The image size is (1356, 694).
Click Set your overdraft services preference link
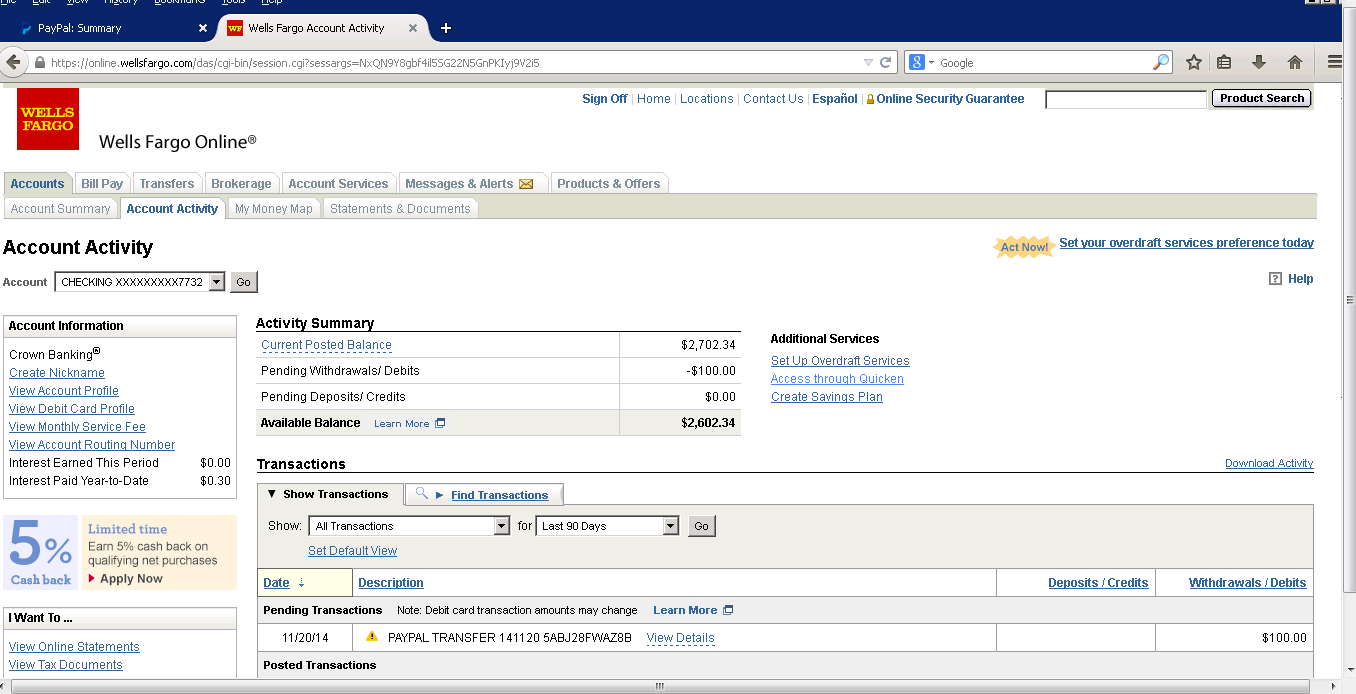[x=1187, y=243]
